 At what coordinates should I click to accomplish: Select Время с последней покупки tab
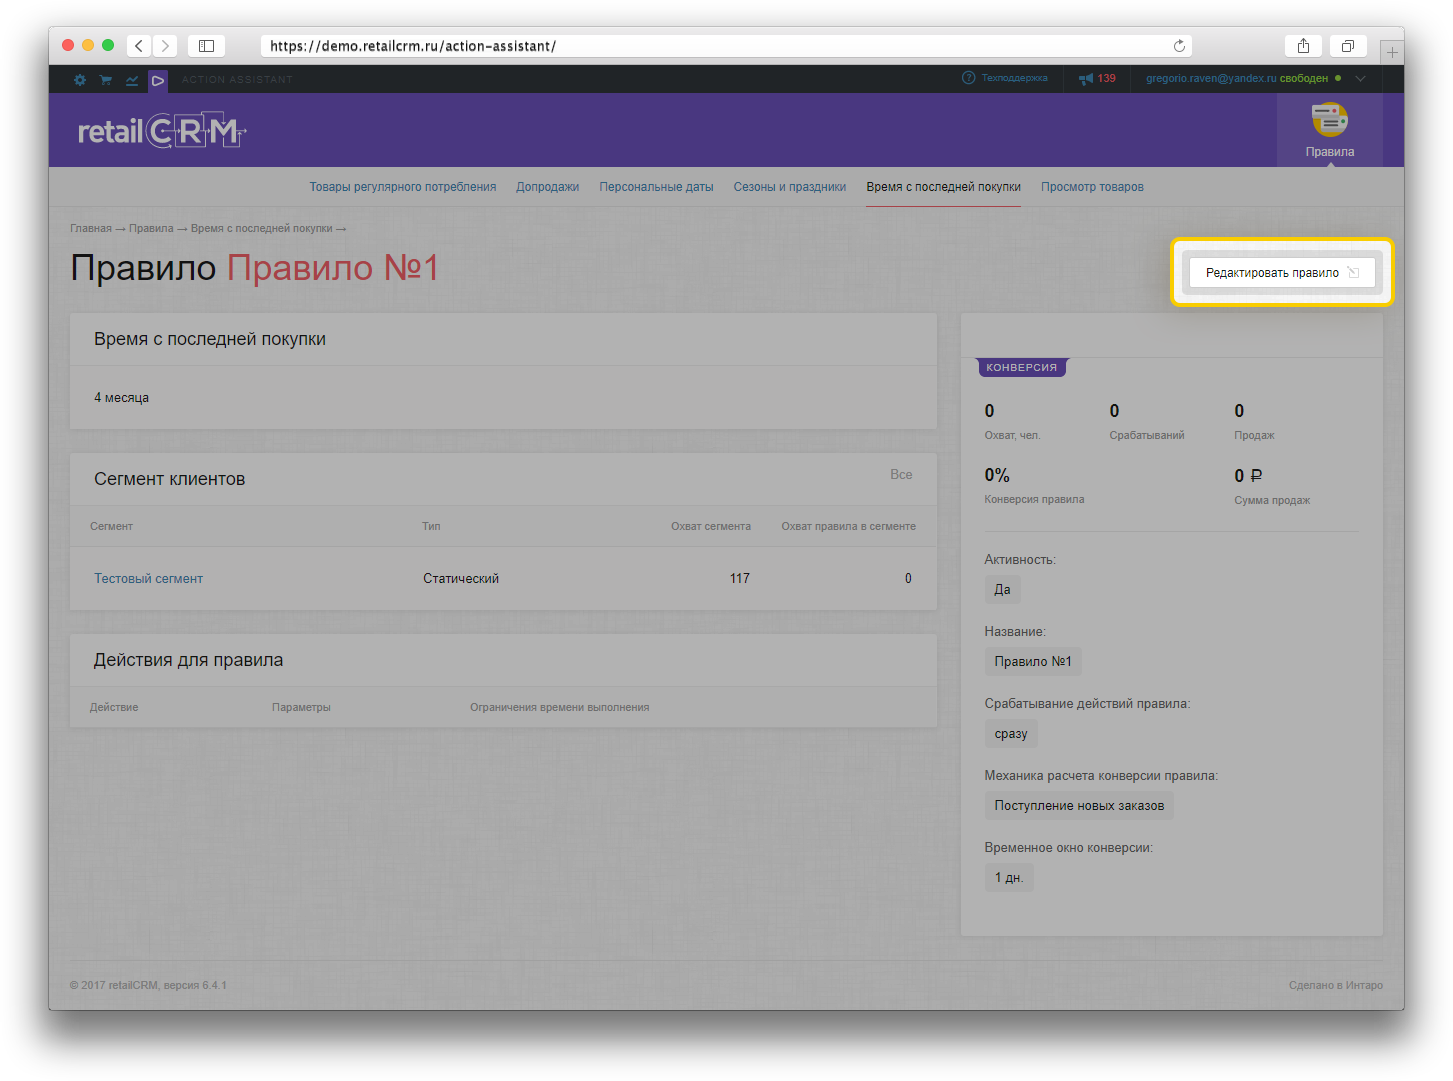click(943, 187)
